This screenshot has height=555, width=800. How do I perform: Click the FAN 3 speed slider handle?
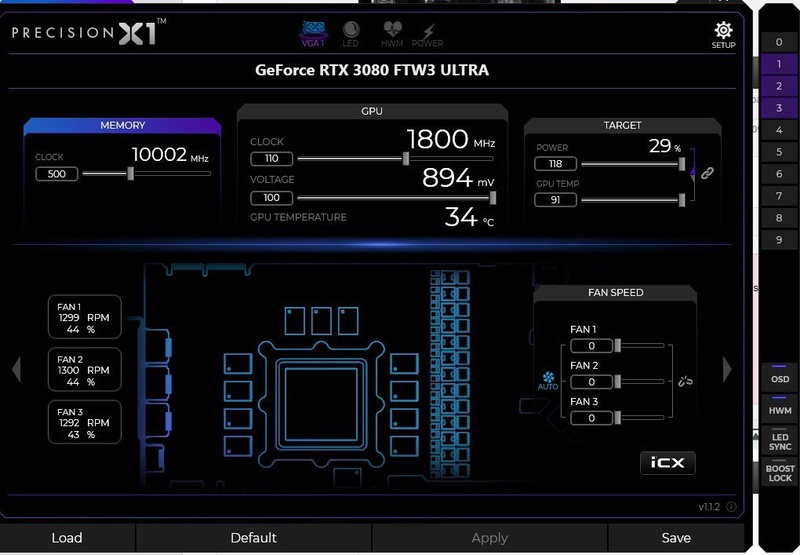(617, 418)
